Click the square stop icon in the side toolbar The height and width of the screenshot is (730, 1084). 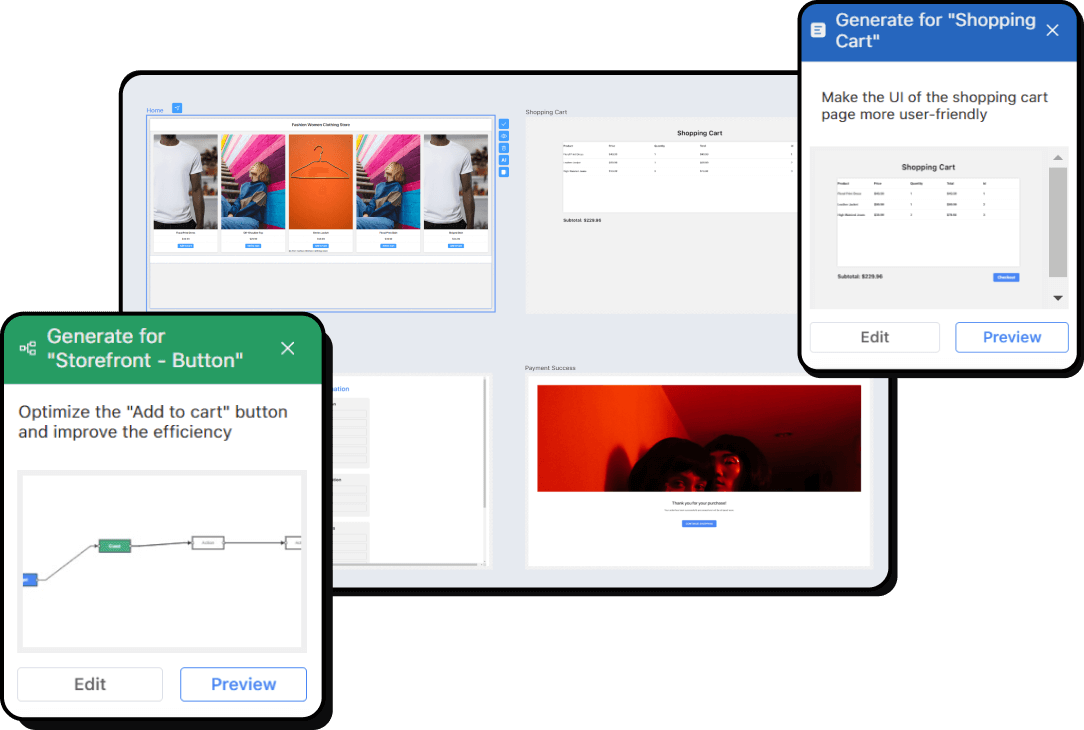click(x=504, y=172)
